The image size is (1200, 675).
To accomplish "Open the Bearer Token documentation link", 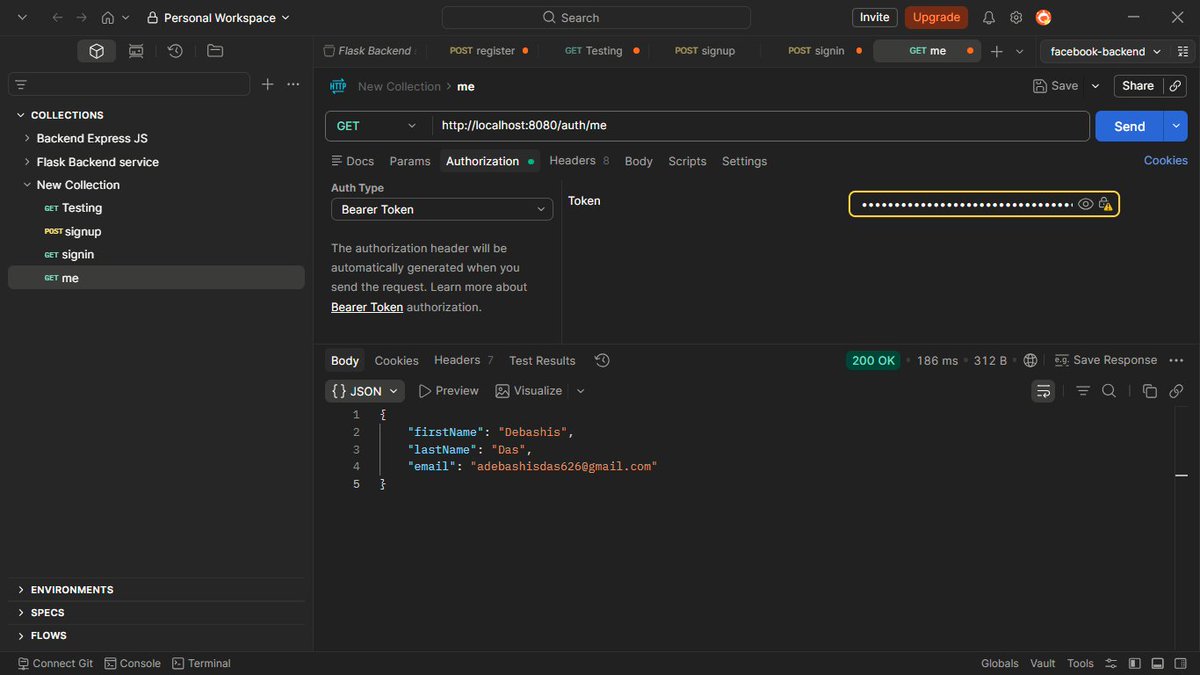I will pyautogui.click(x=366, y=306).
